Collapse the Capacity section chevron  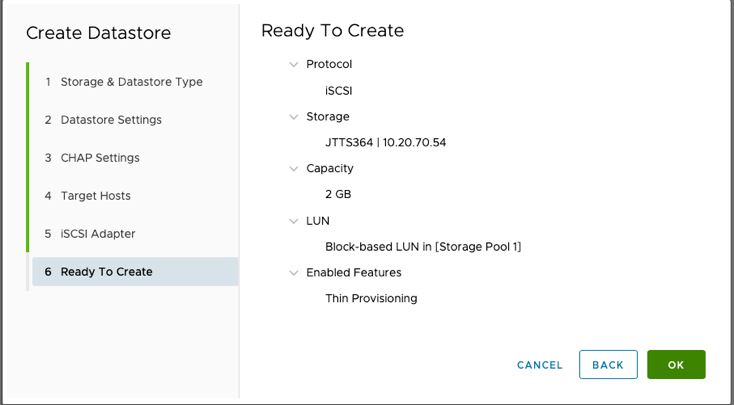[x=293, y=168]
